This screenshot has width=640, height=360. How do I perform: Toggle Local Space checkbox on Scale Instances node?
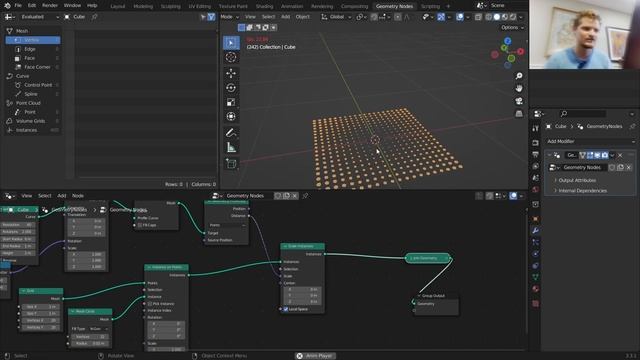286,309
